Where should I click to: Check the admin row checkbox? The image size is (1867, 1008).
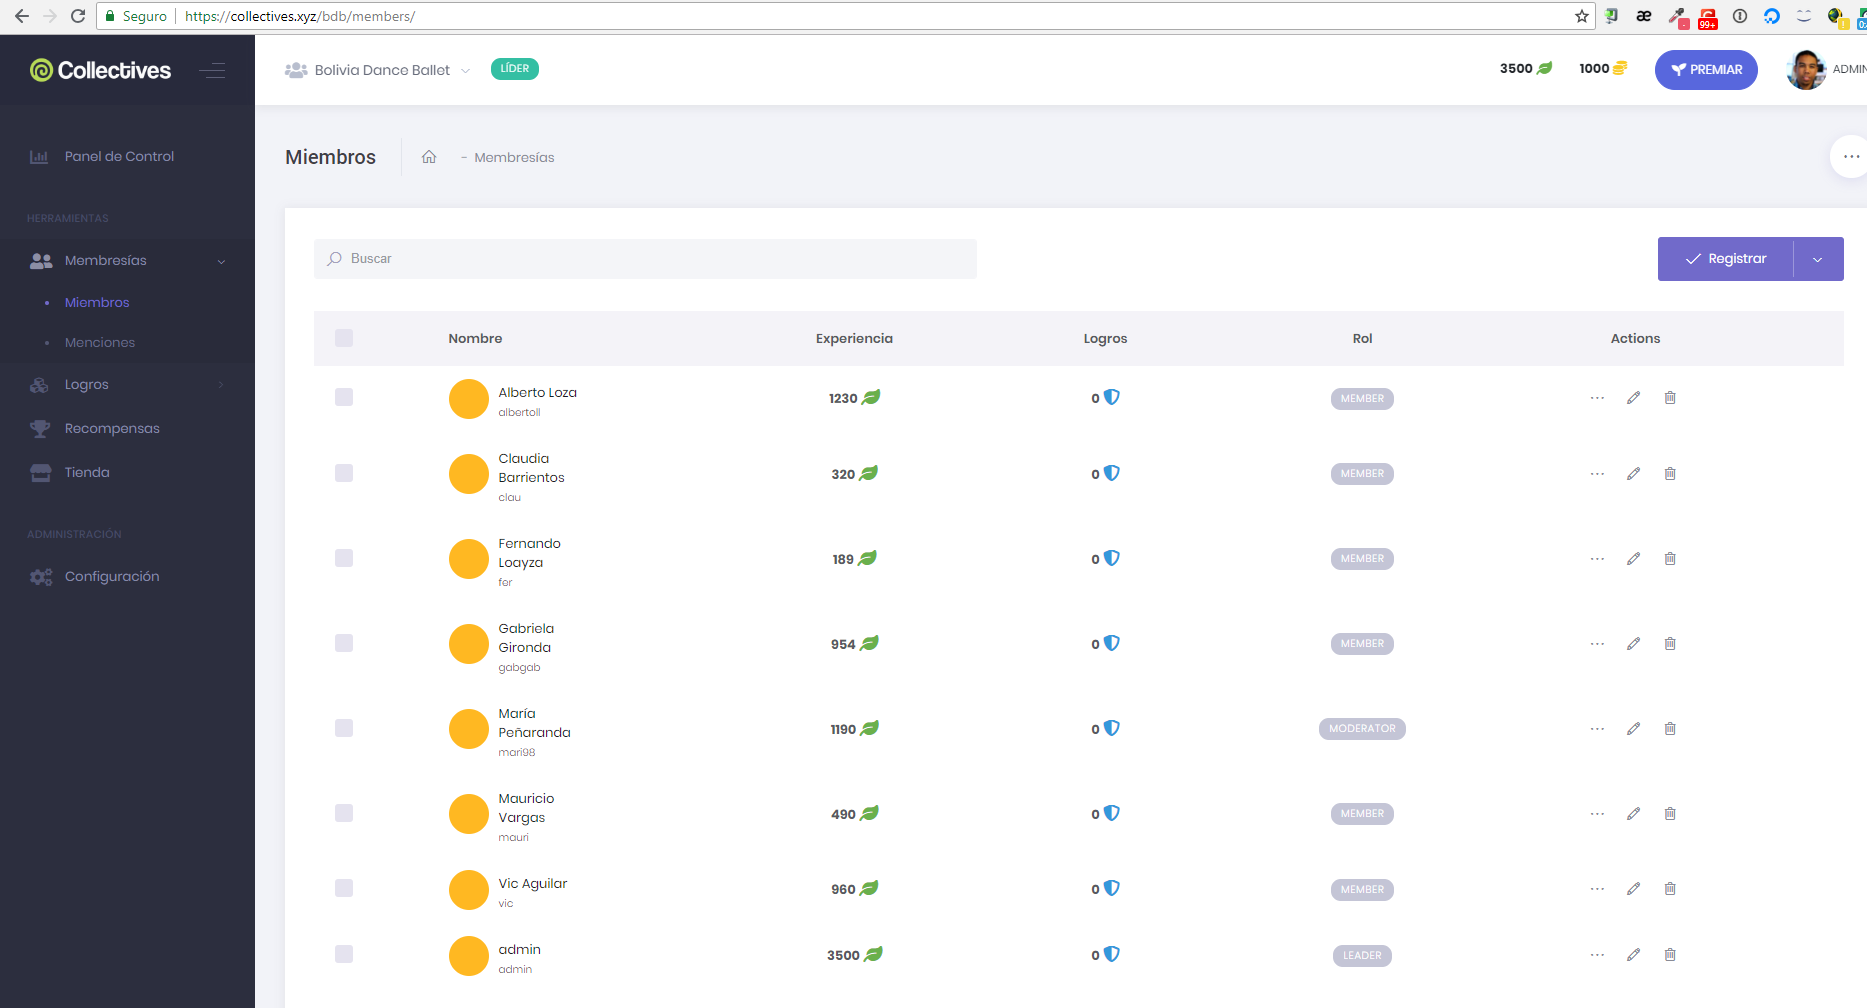(344, 954)
